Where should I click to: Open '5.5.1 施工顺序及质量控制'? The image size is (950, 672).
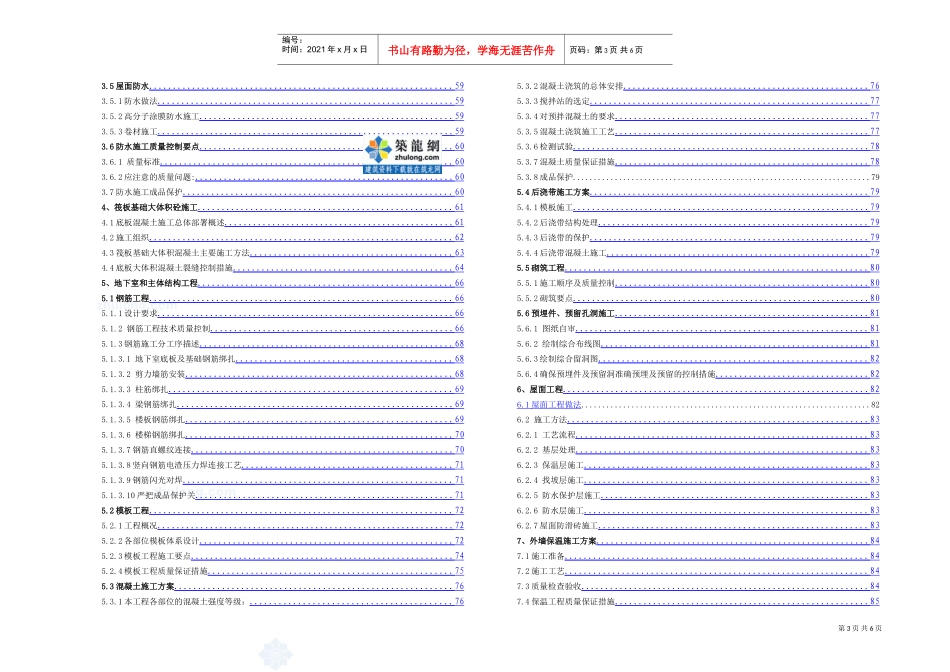click(x=698, y=283)
